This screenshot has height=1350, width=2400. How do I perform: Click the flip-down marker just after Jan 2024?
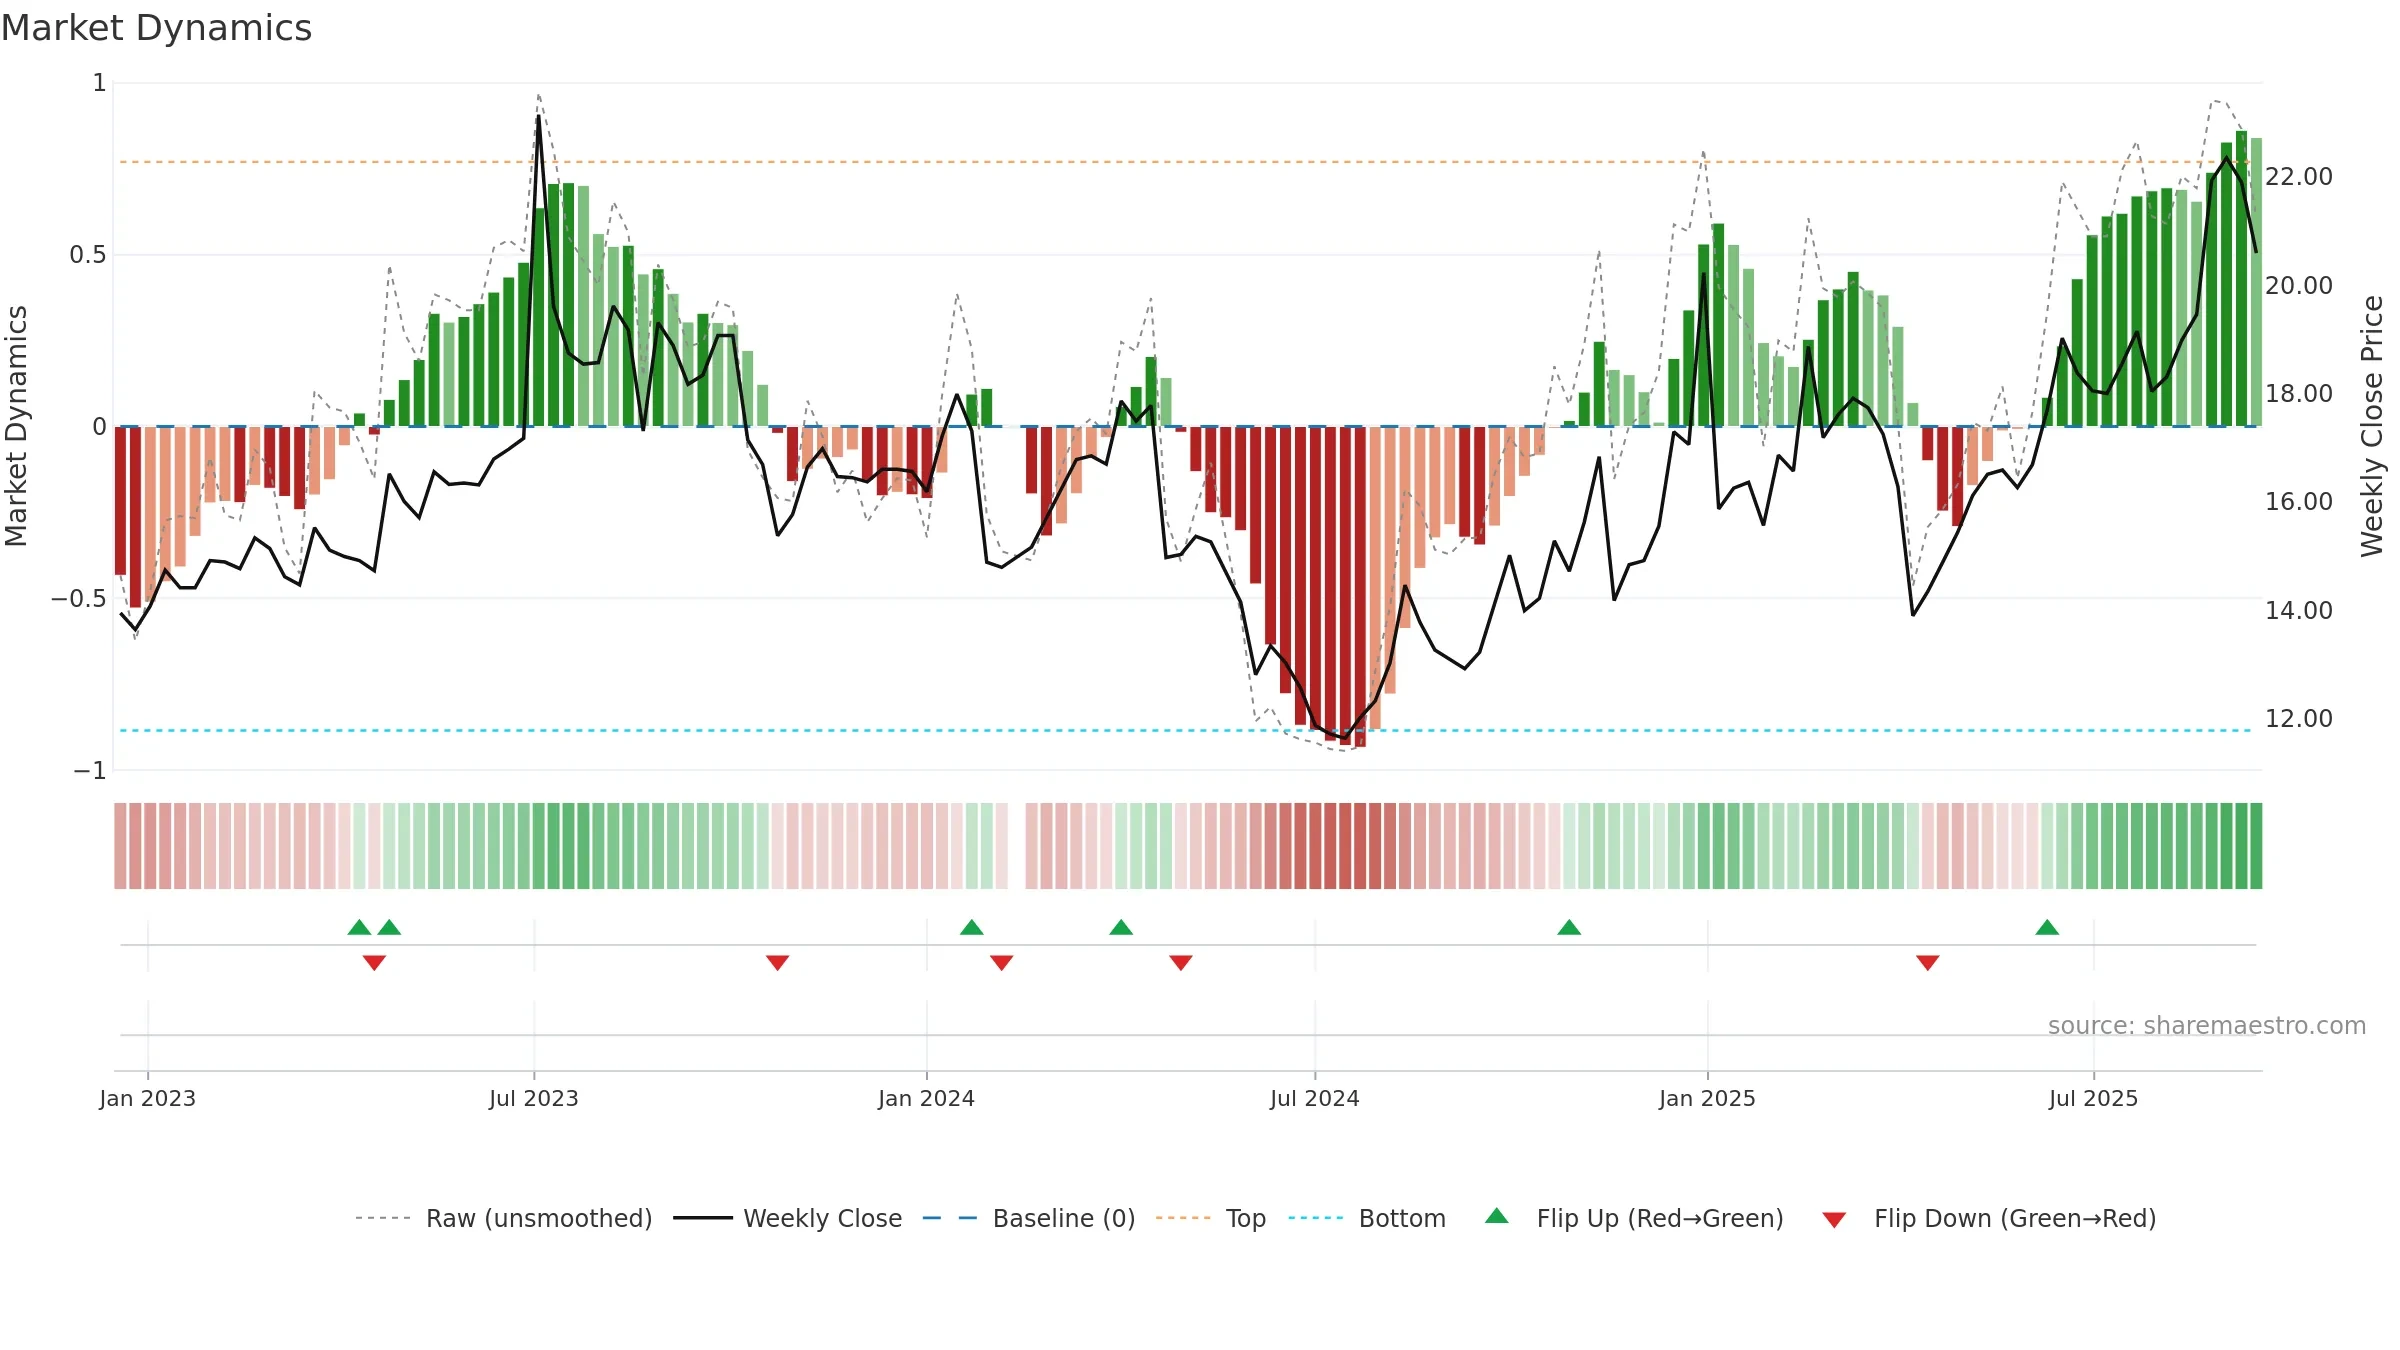[x=1002, y=962]
